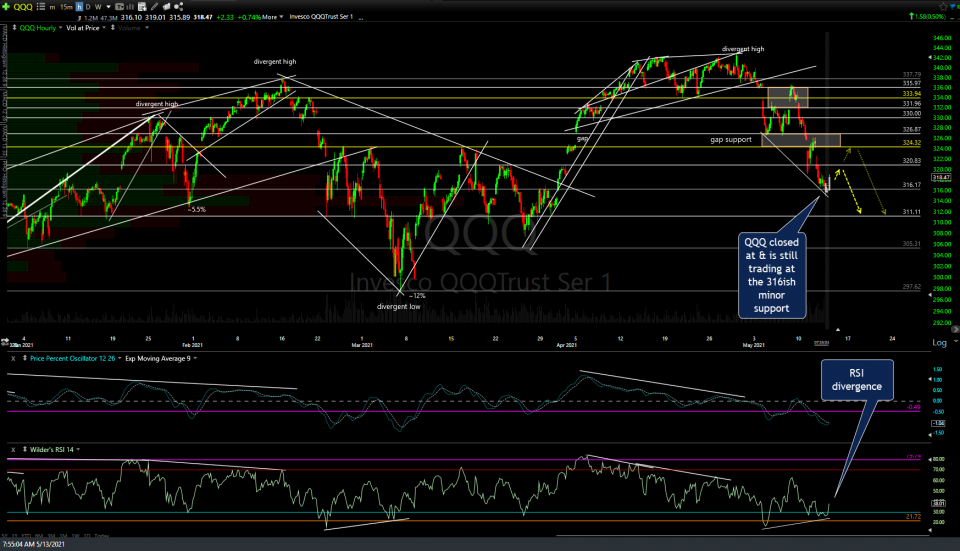
Task: Click the 7:55:04 AM 5/13/2021 timestamp
Action: coord(34,544)
